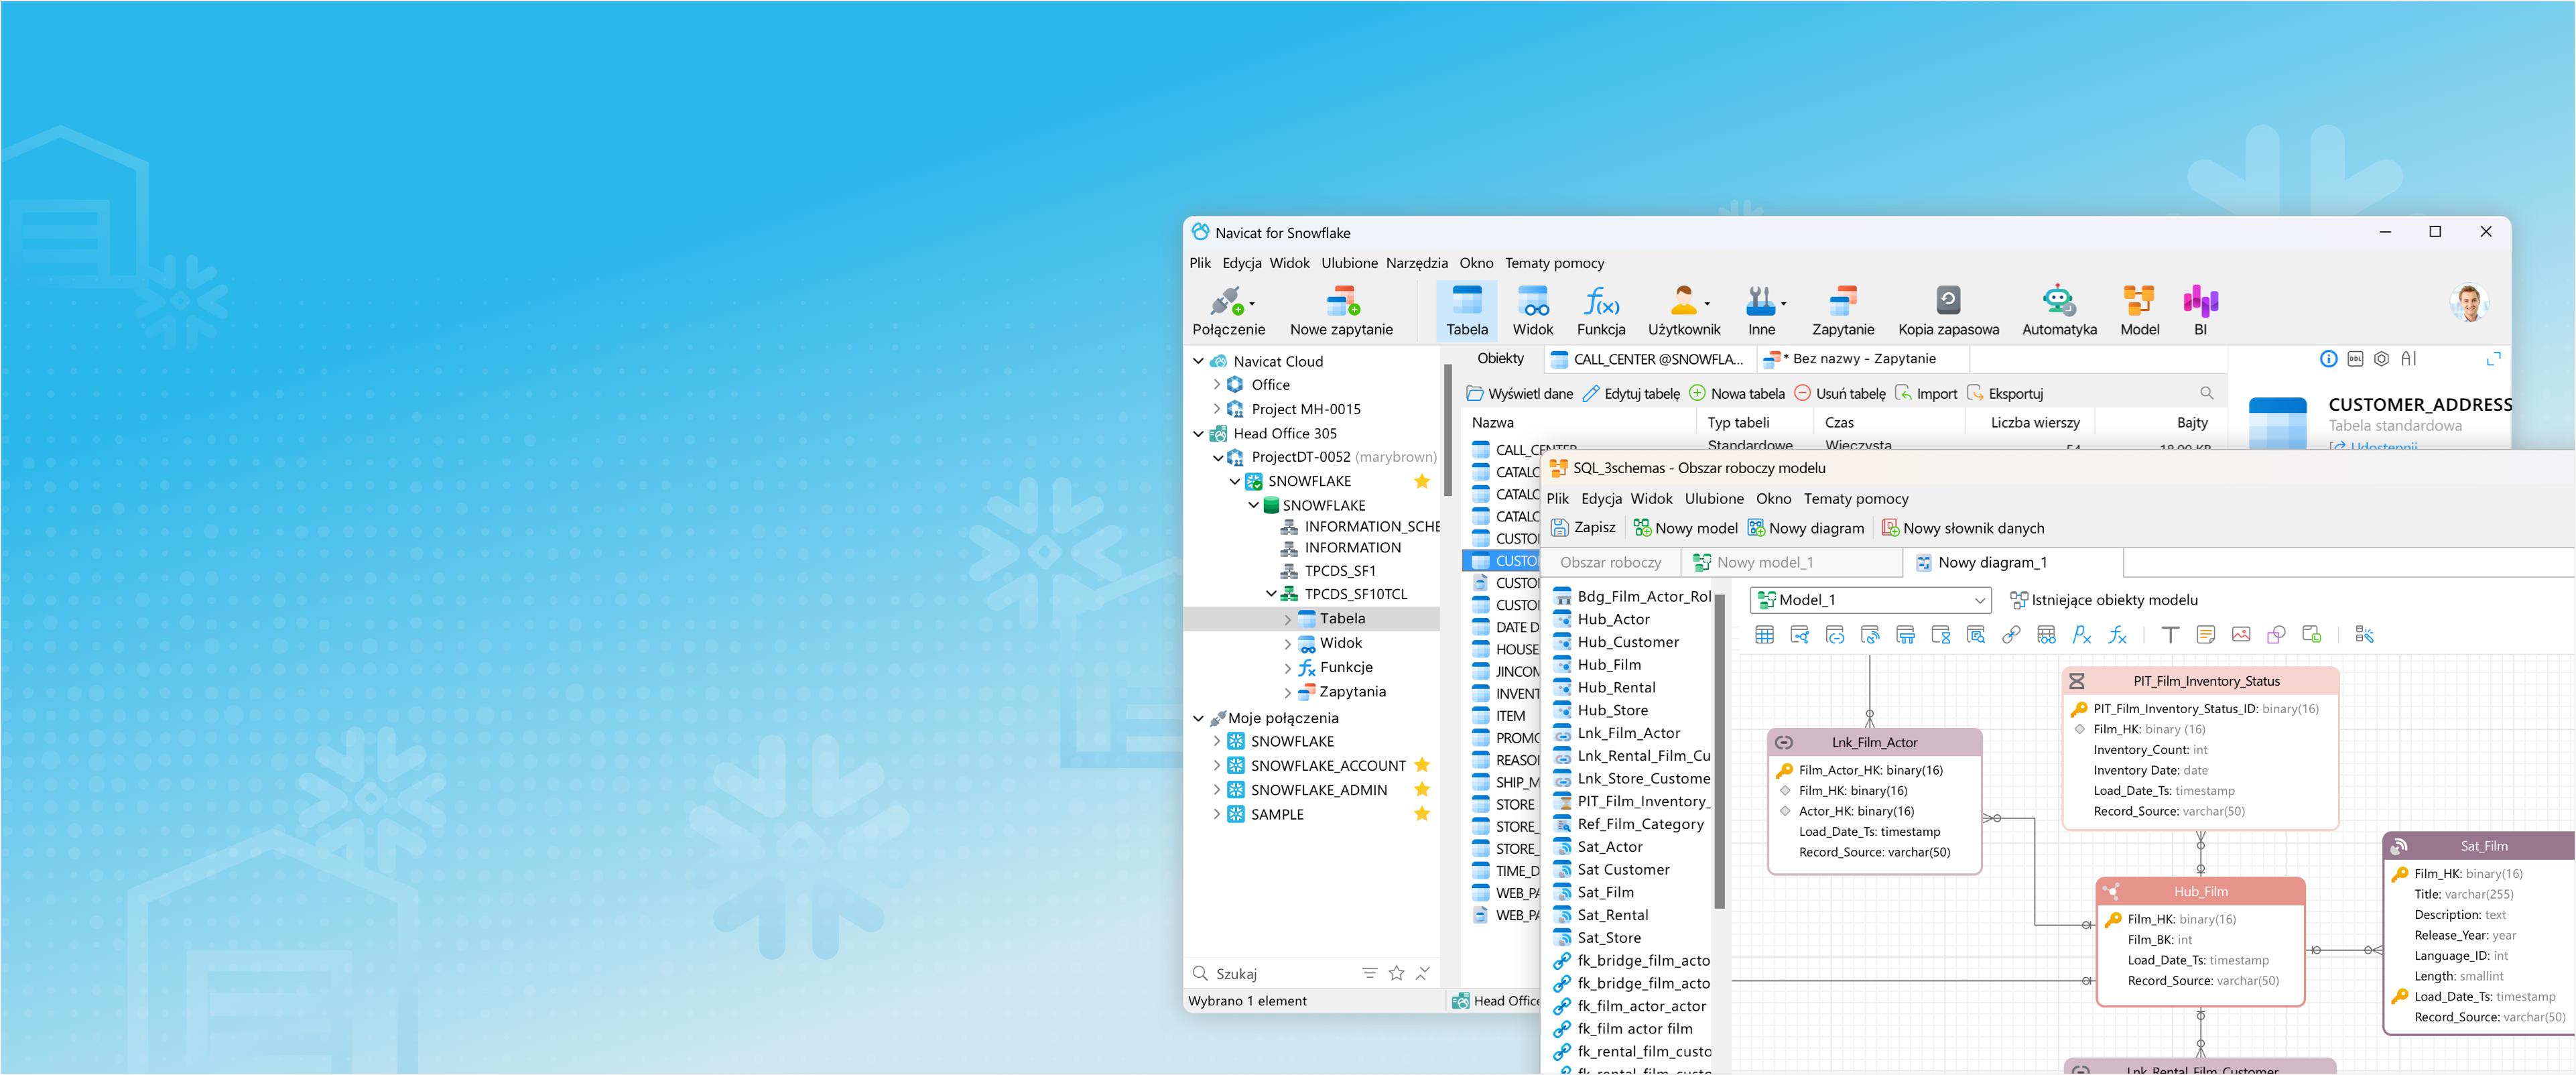Click the Hub_Film entity header on diagram

2200,891
